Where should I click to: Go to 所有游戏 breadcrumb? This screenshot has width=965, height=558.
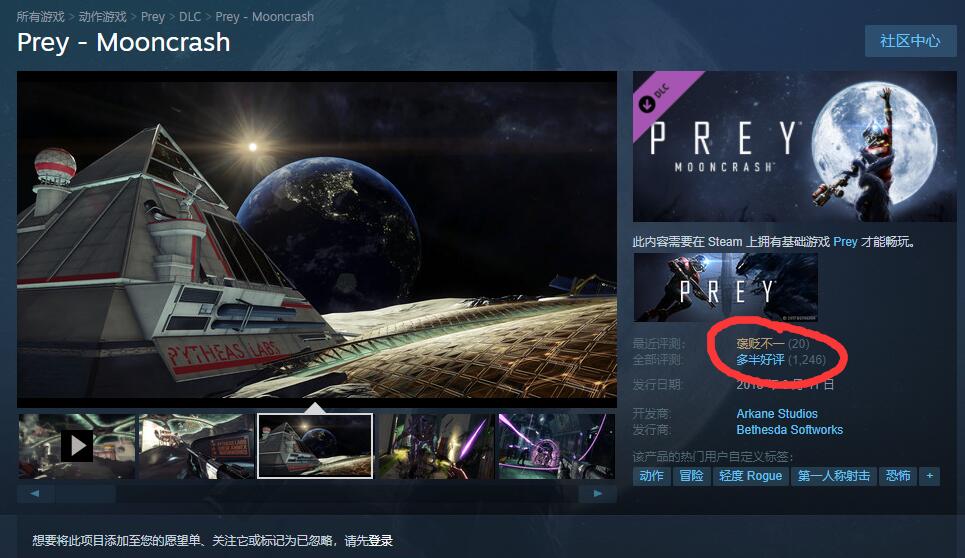tap(41, 17)
